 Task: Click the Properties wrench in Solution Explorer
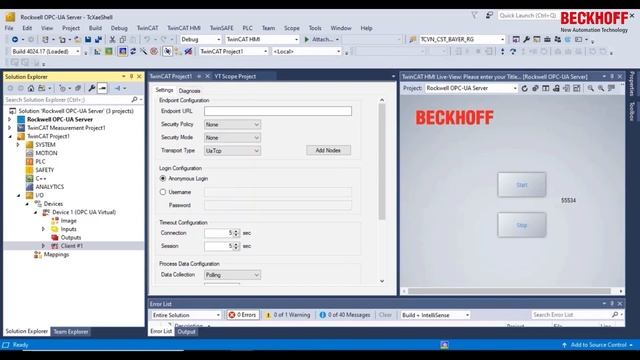[92, 88]
